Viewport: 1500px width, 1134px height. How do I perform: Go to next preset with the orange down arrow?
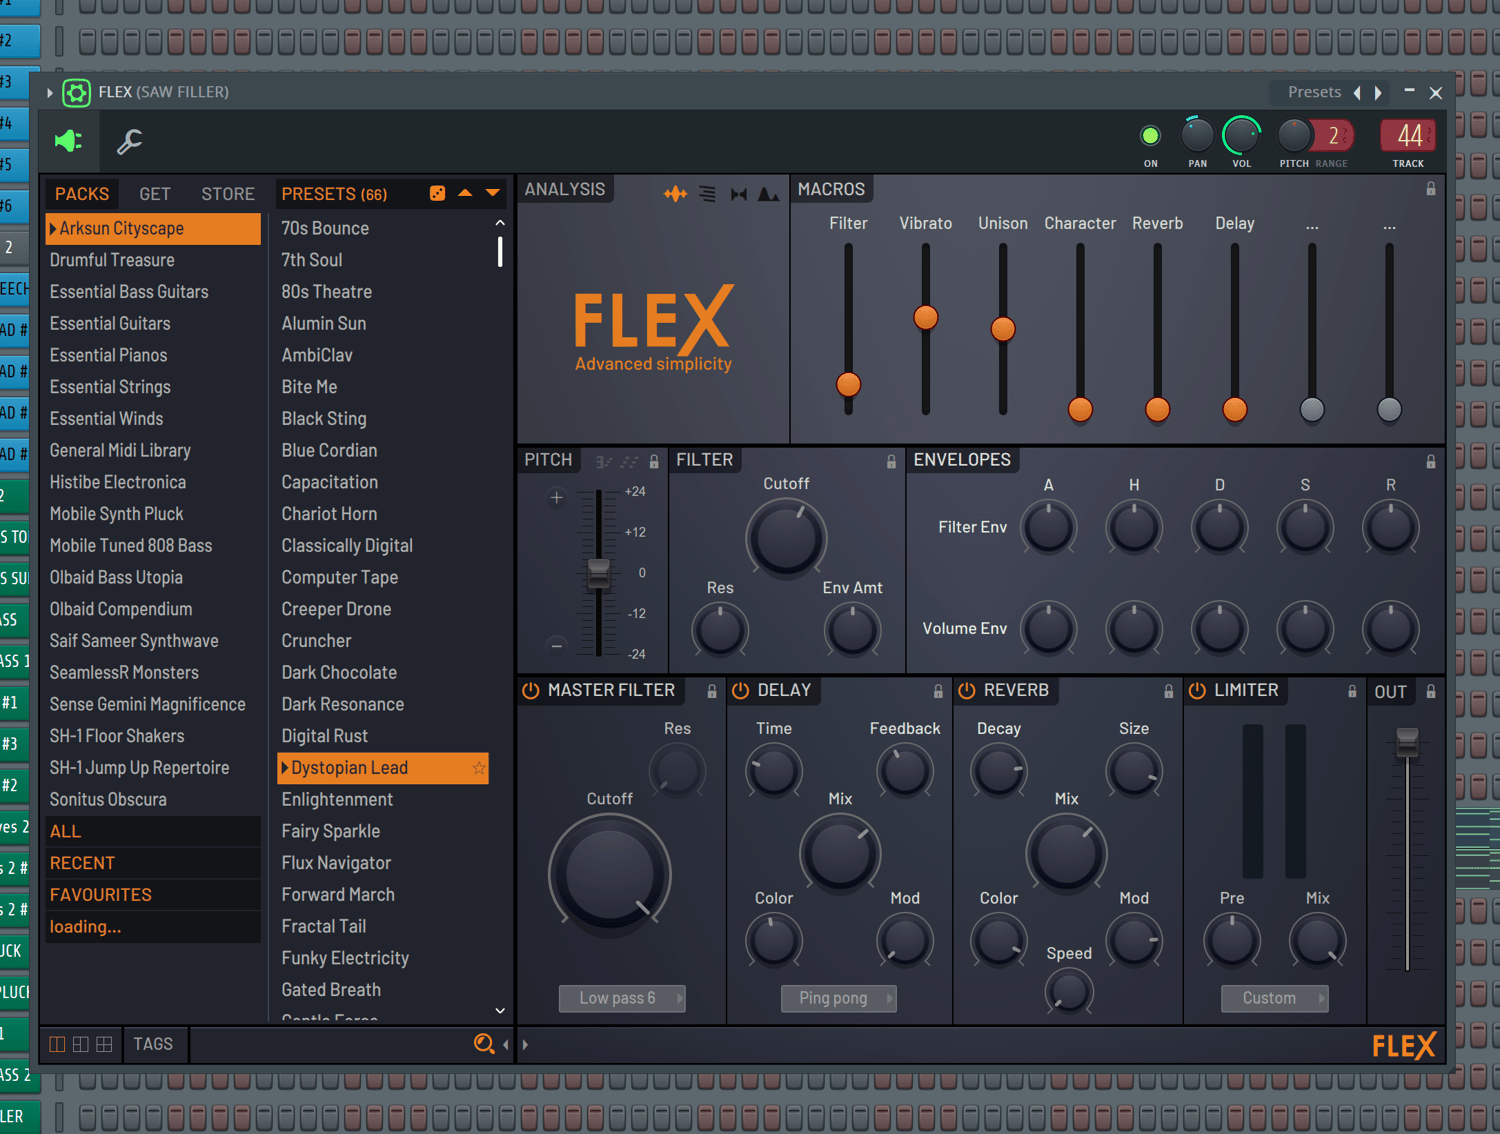pos(492,192)
